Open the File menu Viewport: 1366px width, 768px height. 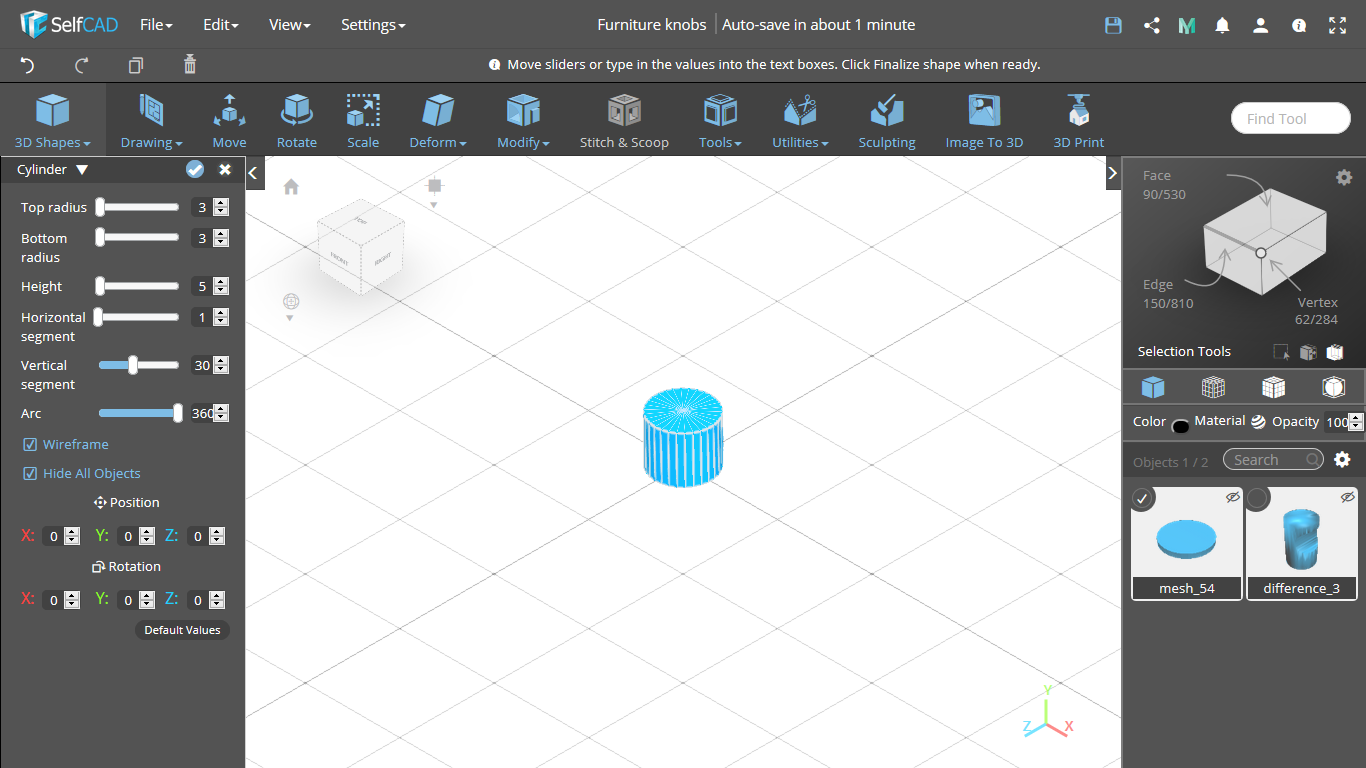[156, 25]
